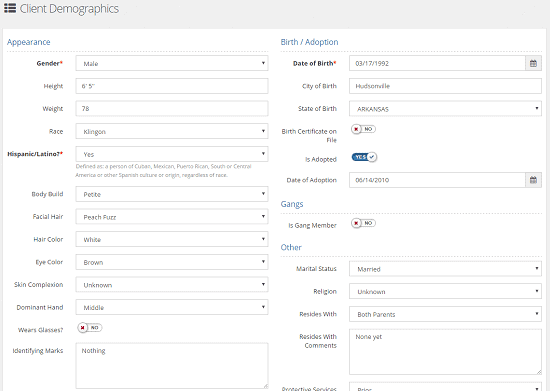Screen dimensions: 550x391
Task: Turn off the Is Adopted switch
Action: pyautogui.click(x=364, y=157)
